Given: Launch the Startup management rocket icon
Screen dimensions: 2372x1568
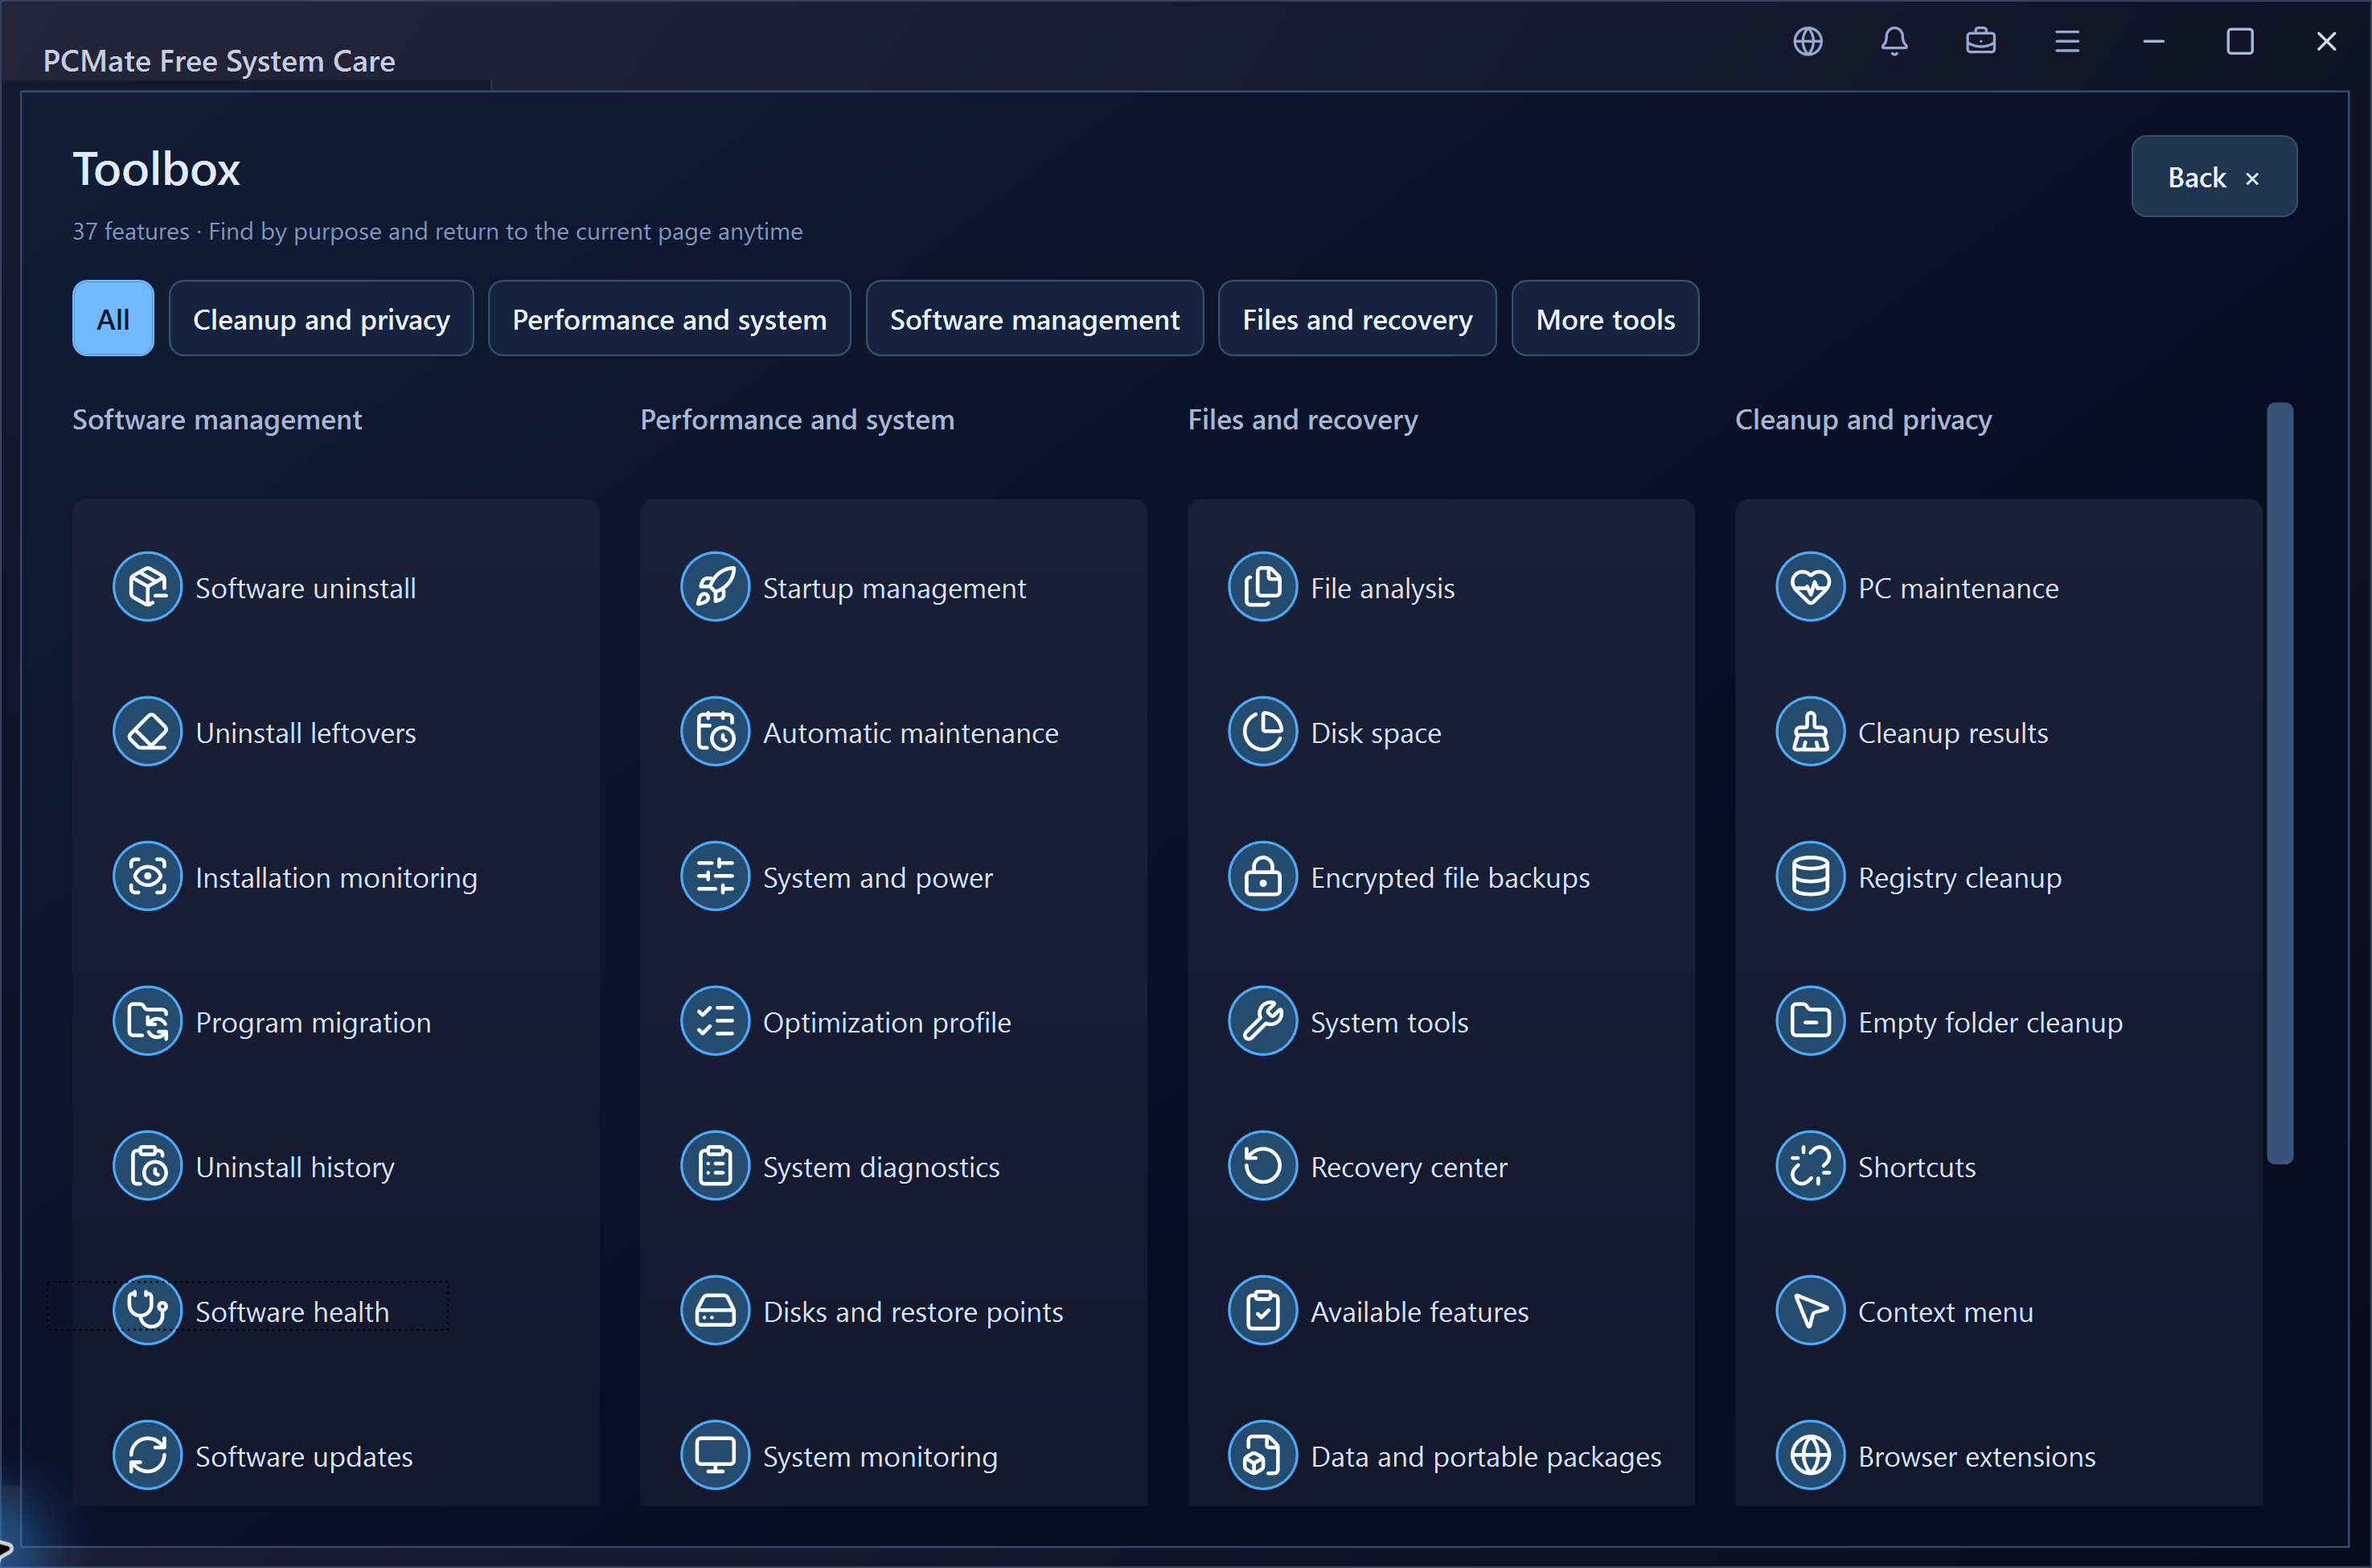Looking at the screenshot, I should point(715,587).
